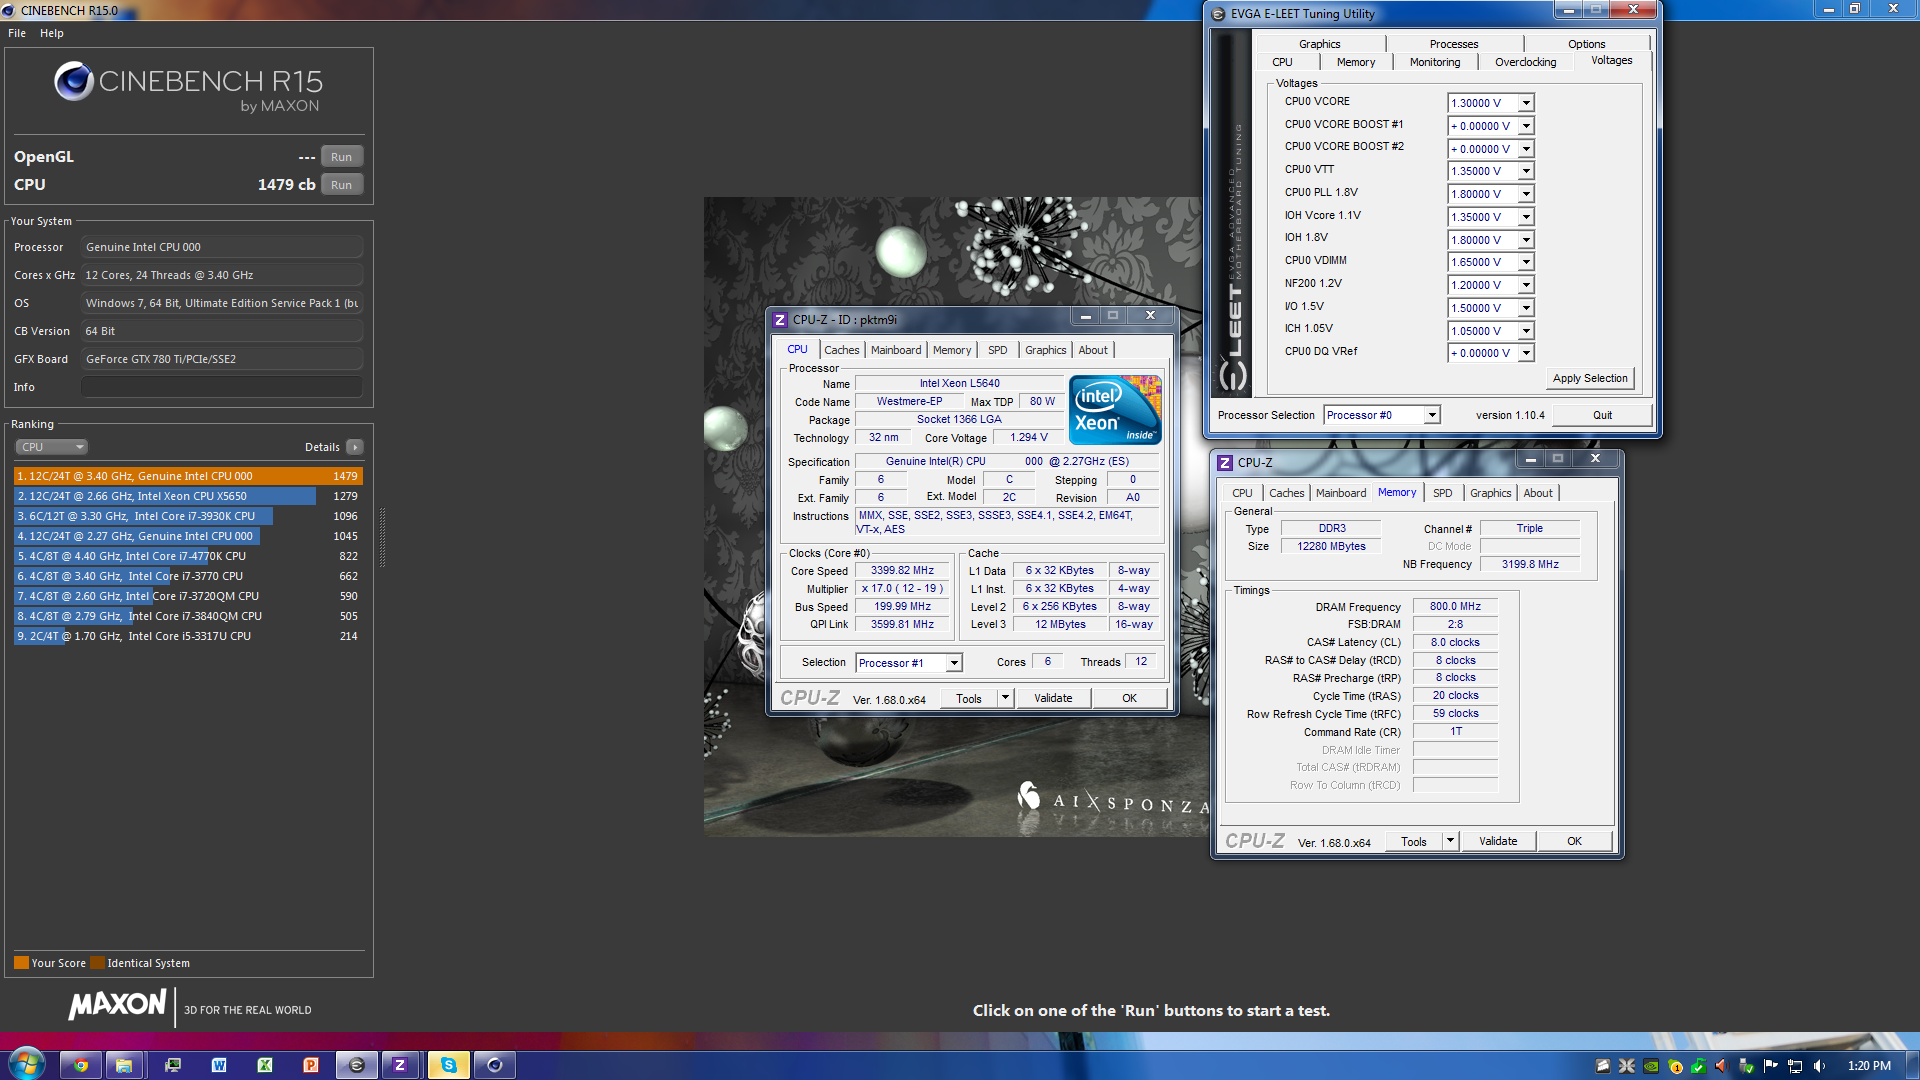Image resolution: width=1920 pixels, height=1080 pixels.
Task: Switch to Cinebench taskbar icon
Action: (494, 1065)
